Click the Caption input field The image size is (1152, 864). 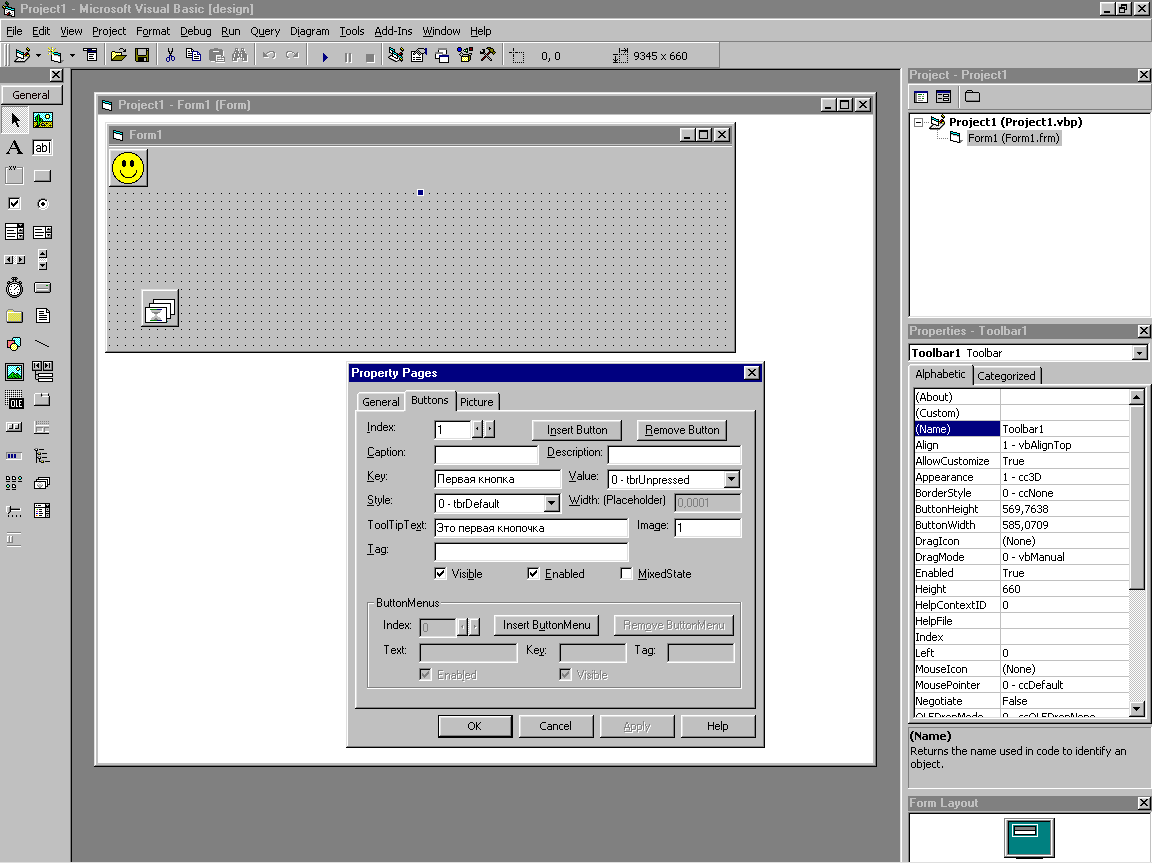[486, 455]
